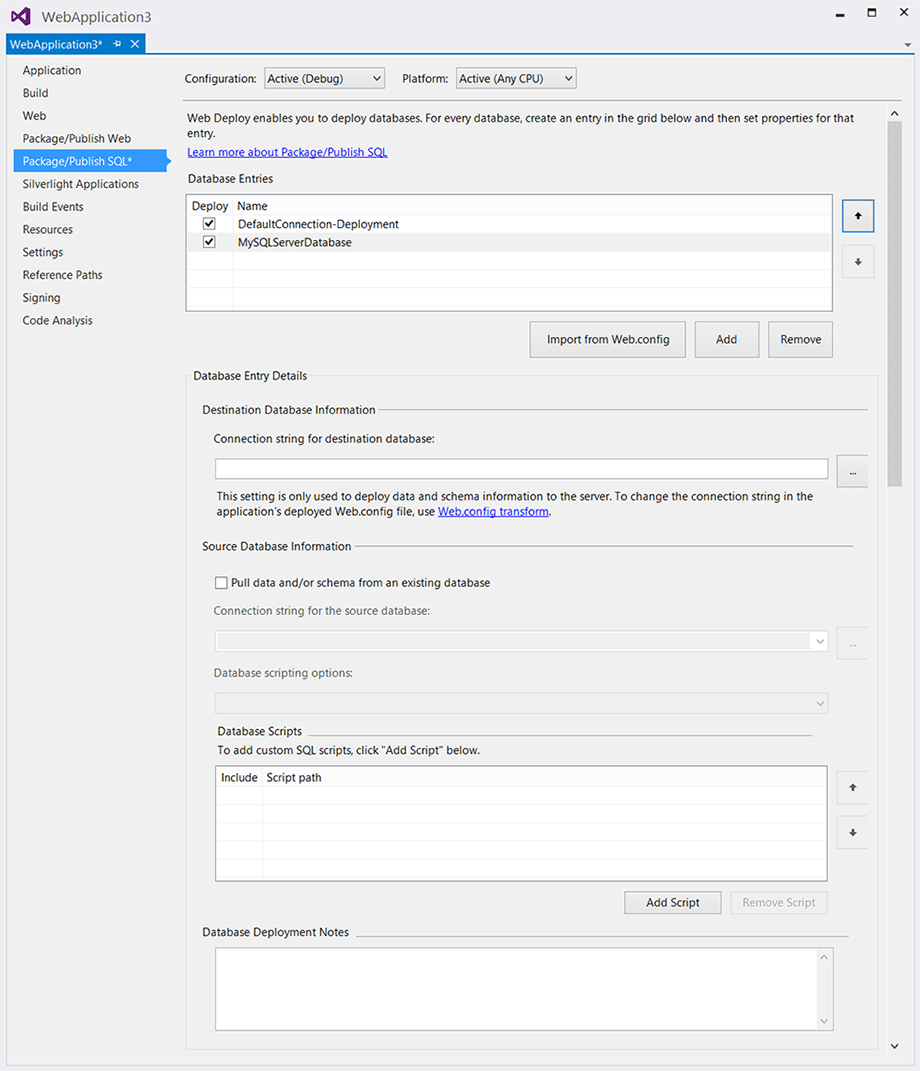Click the Add Script button
Viewport: 920px width, 1071px height.
tap(673, 902)
